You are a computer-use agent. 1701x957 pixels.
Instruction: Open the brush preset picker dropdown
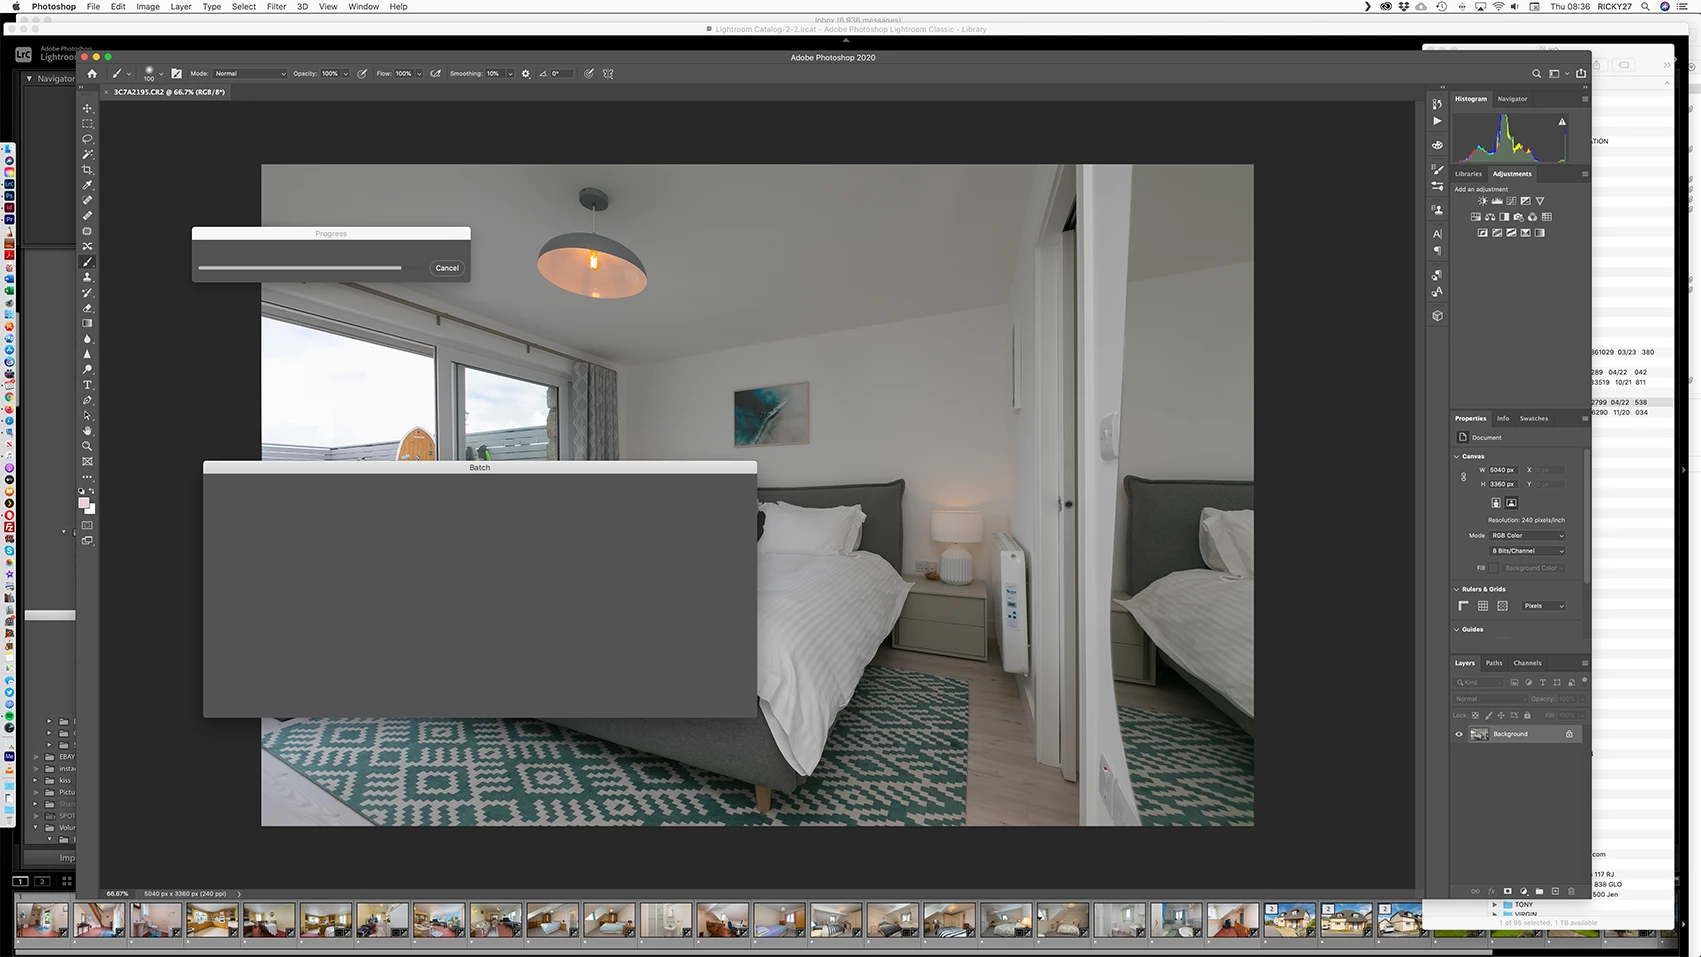pyautogui.click(x=161, y=74)
